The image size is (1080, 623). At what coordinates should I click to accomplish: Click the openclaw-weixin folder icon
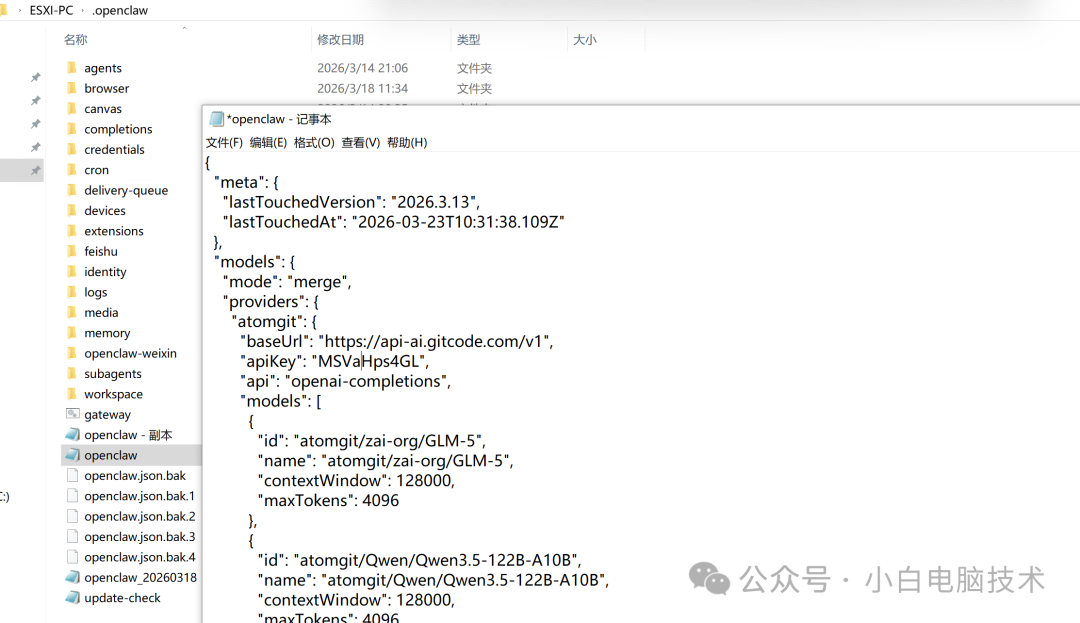pos(72,353)
